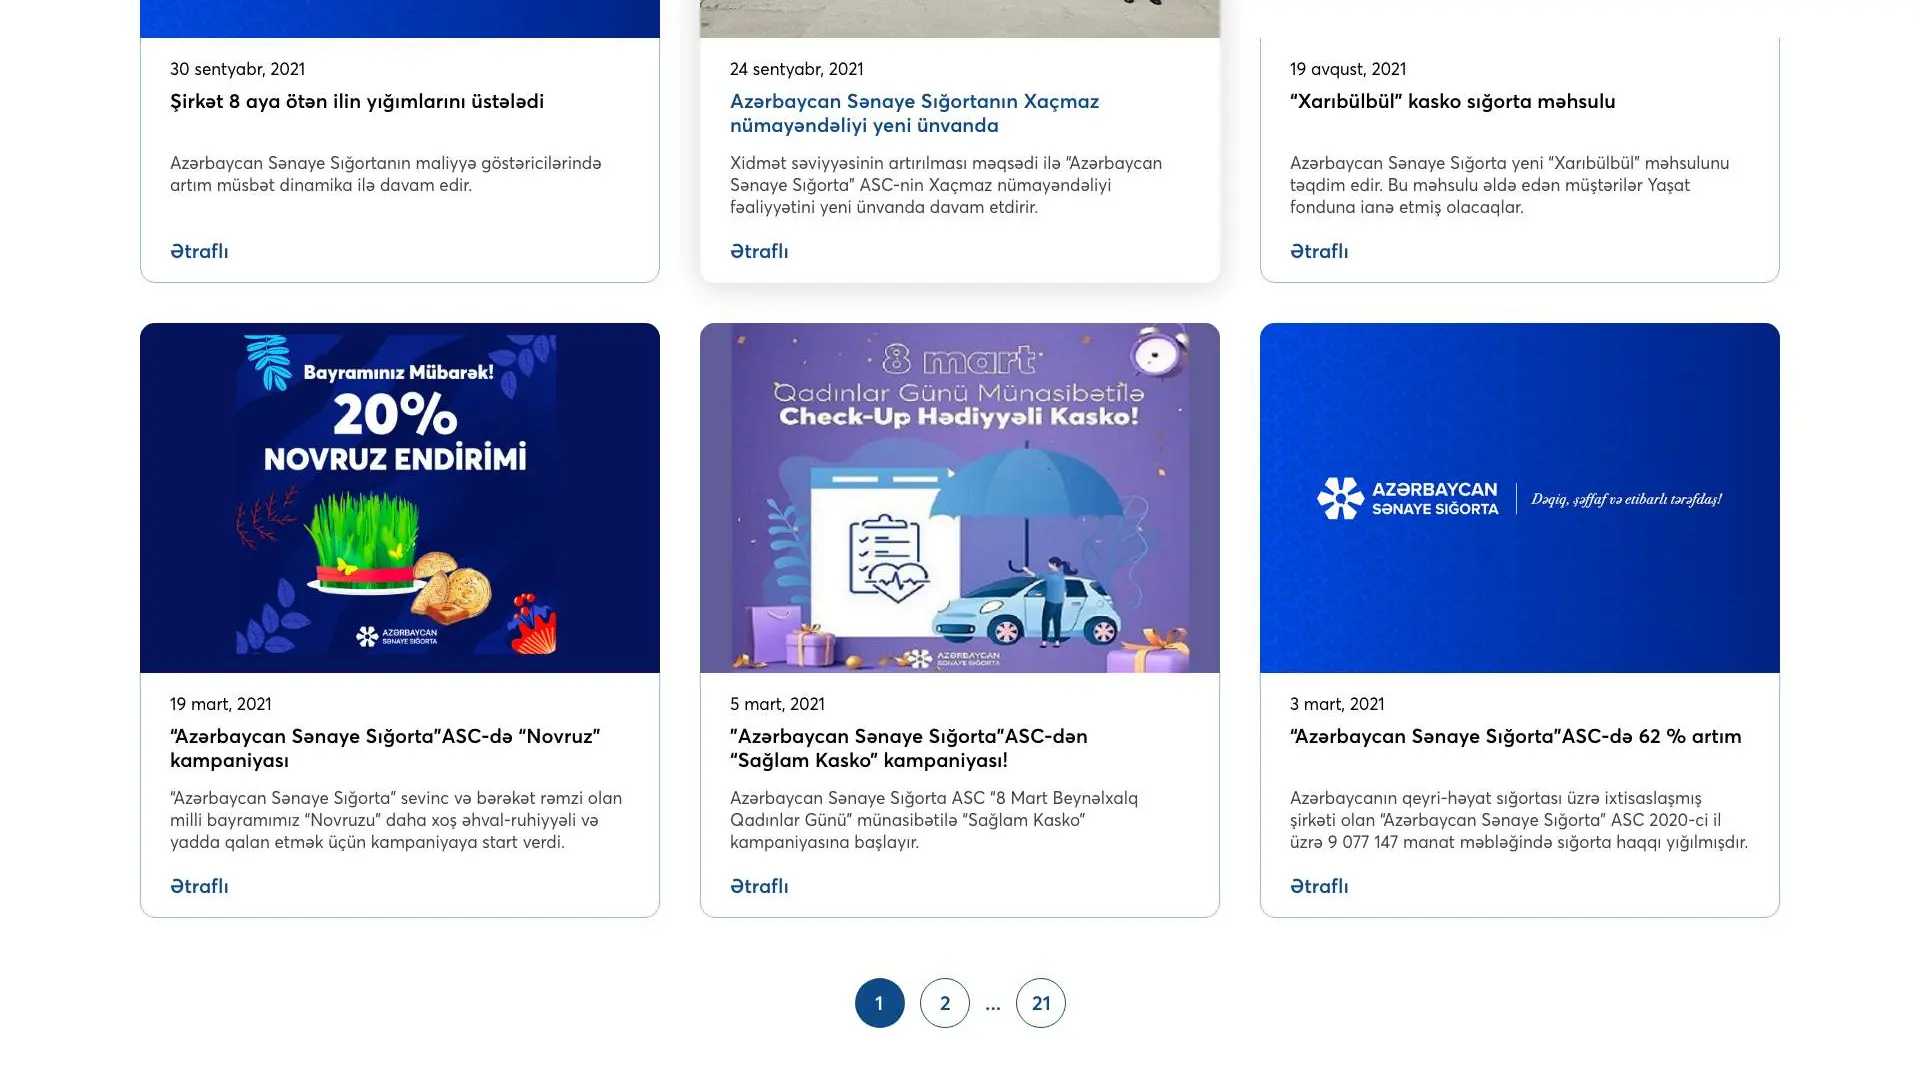Select the date "19 mart, 2021"

220,704
